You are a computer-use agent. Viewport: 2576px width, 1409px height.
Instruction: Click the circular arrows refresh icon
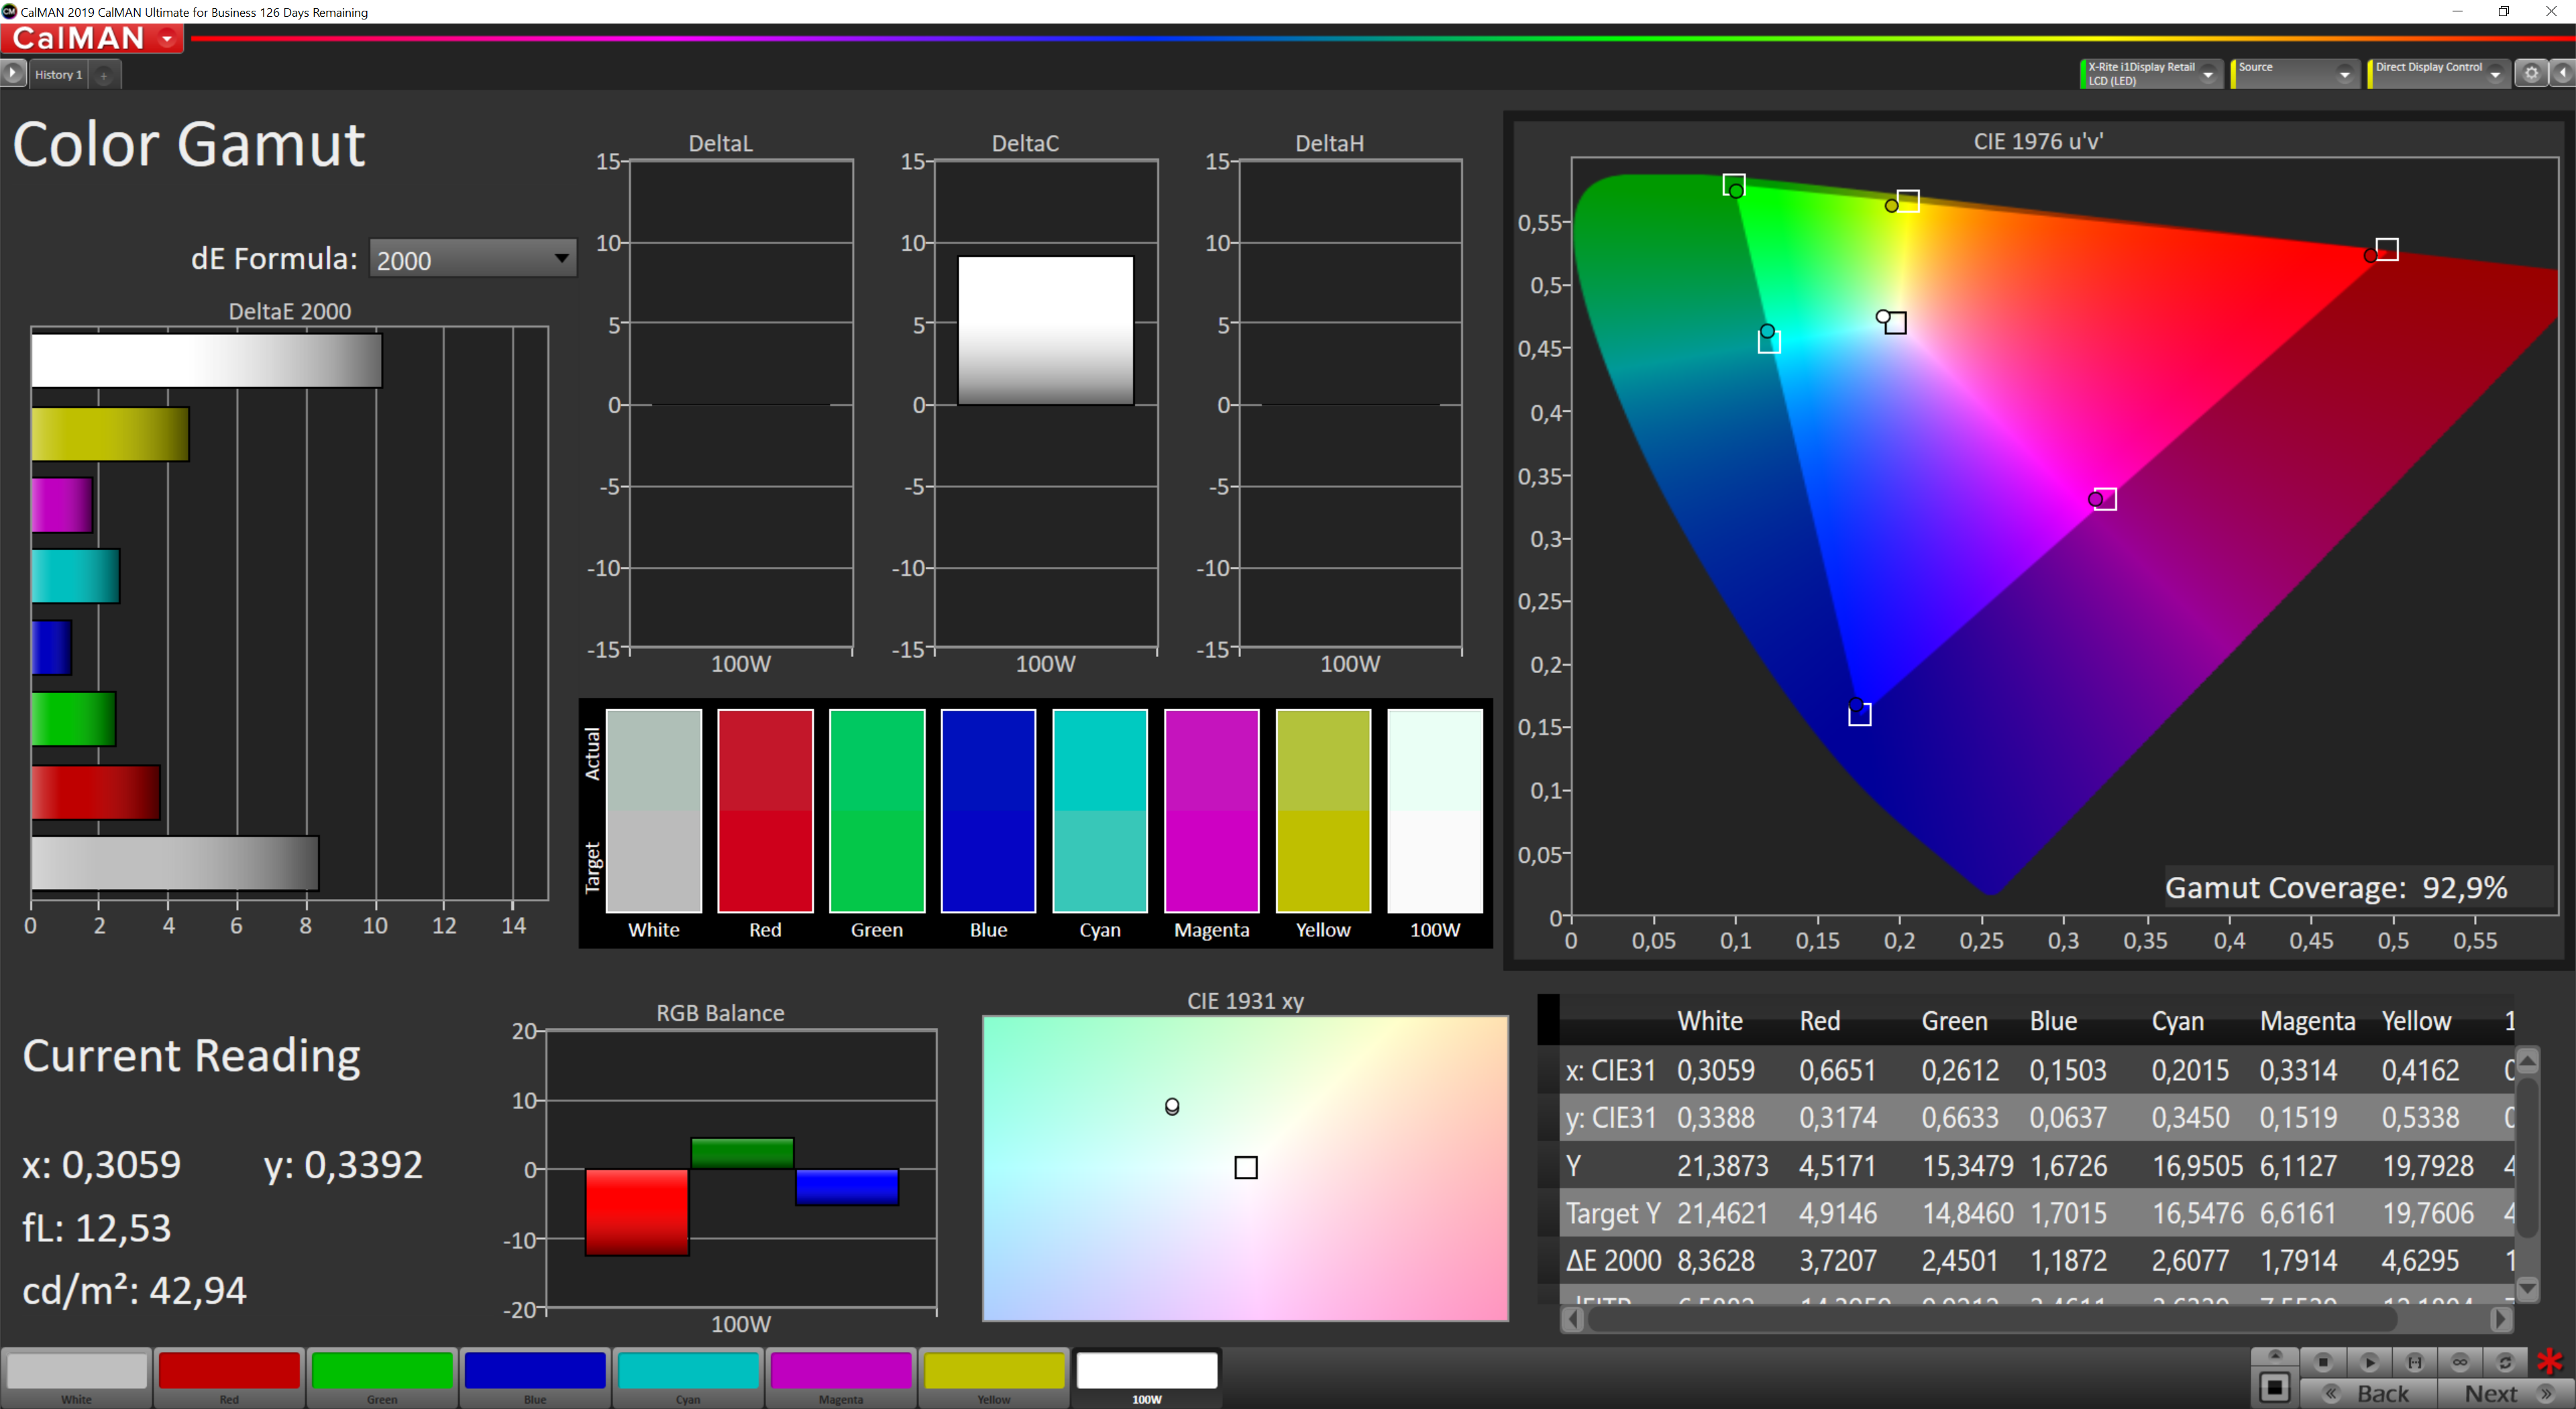2505,1362
